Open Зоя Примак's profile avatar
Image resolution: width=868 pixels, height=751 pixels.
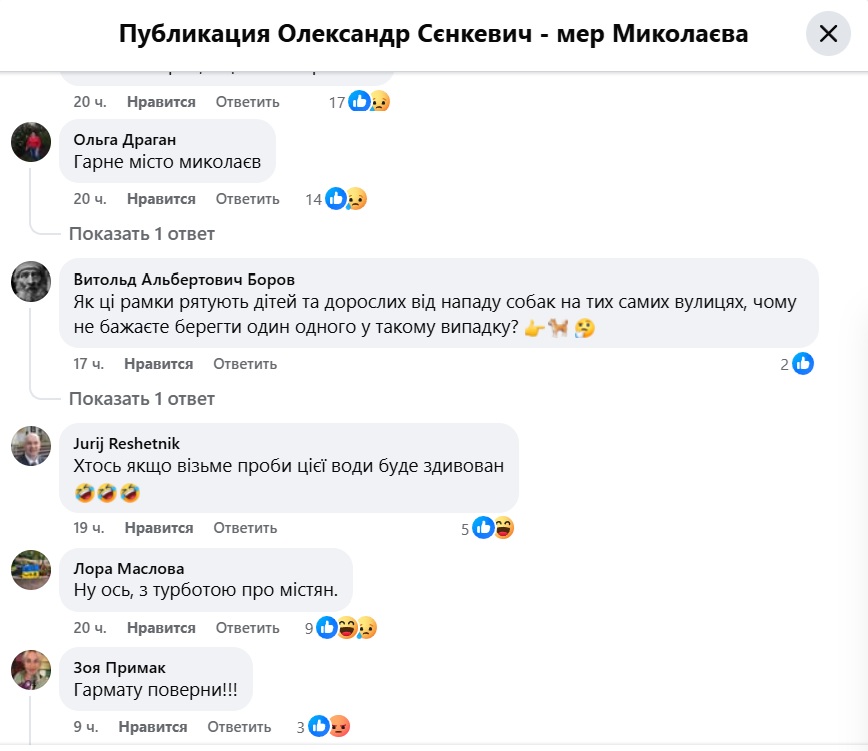pos(31,669)
